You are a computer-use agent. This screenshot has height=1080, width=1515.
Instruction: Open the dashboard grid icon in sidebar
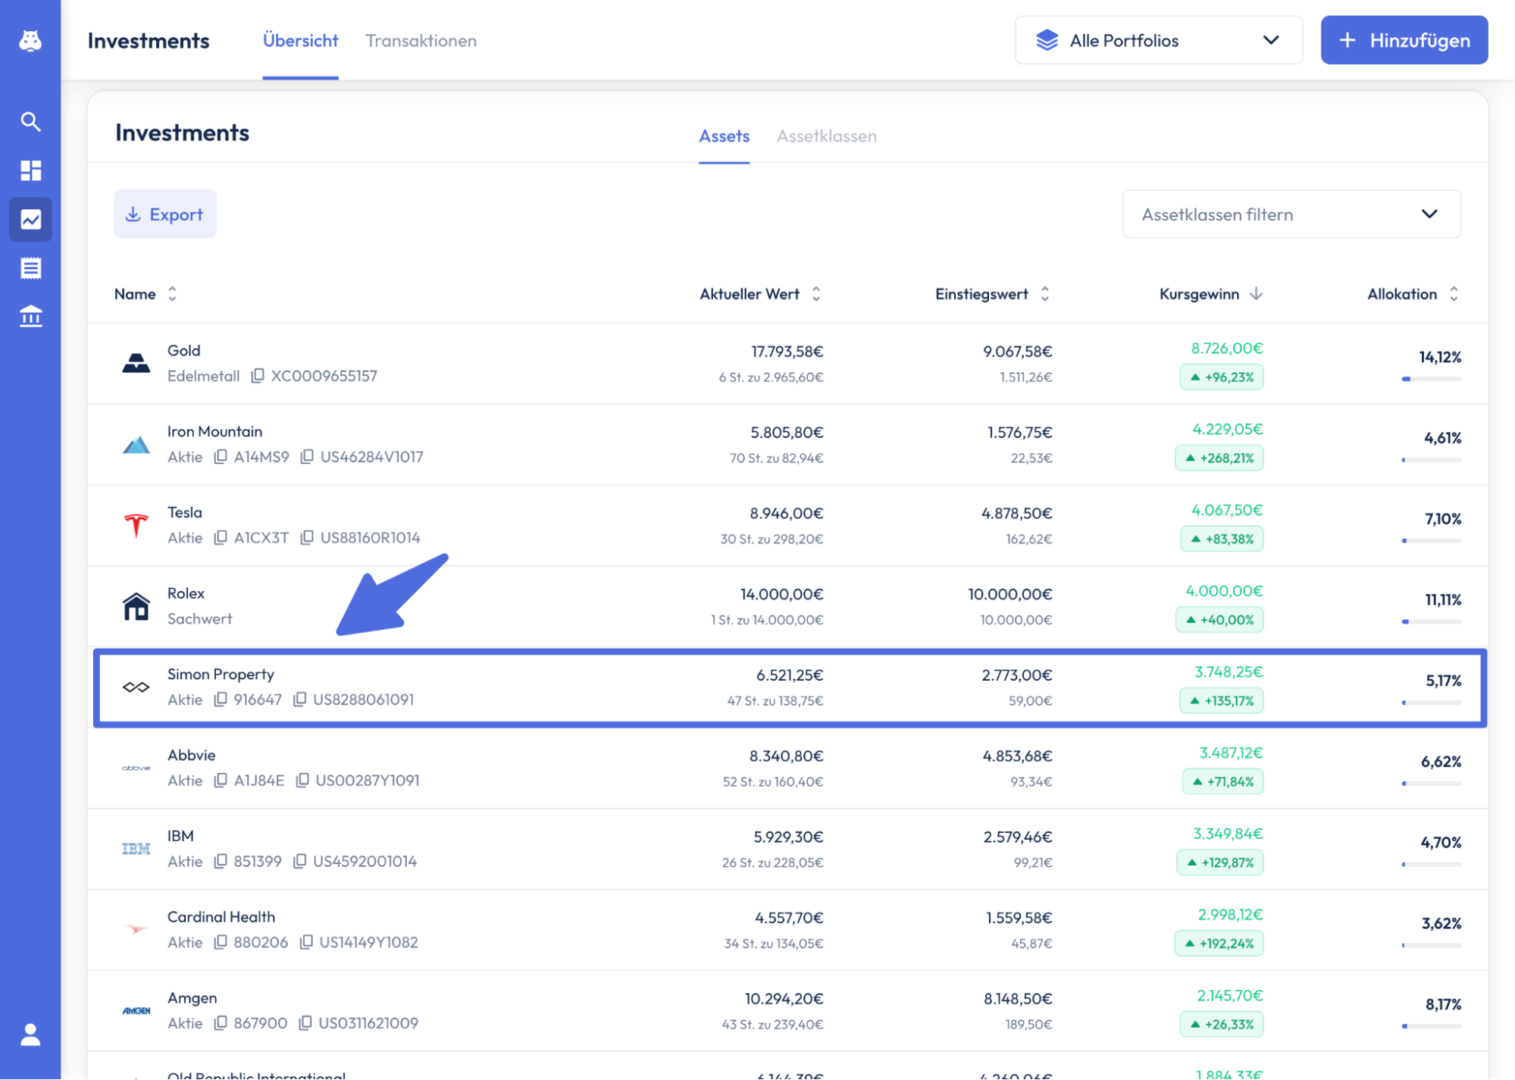[30, 170]
